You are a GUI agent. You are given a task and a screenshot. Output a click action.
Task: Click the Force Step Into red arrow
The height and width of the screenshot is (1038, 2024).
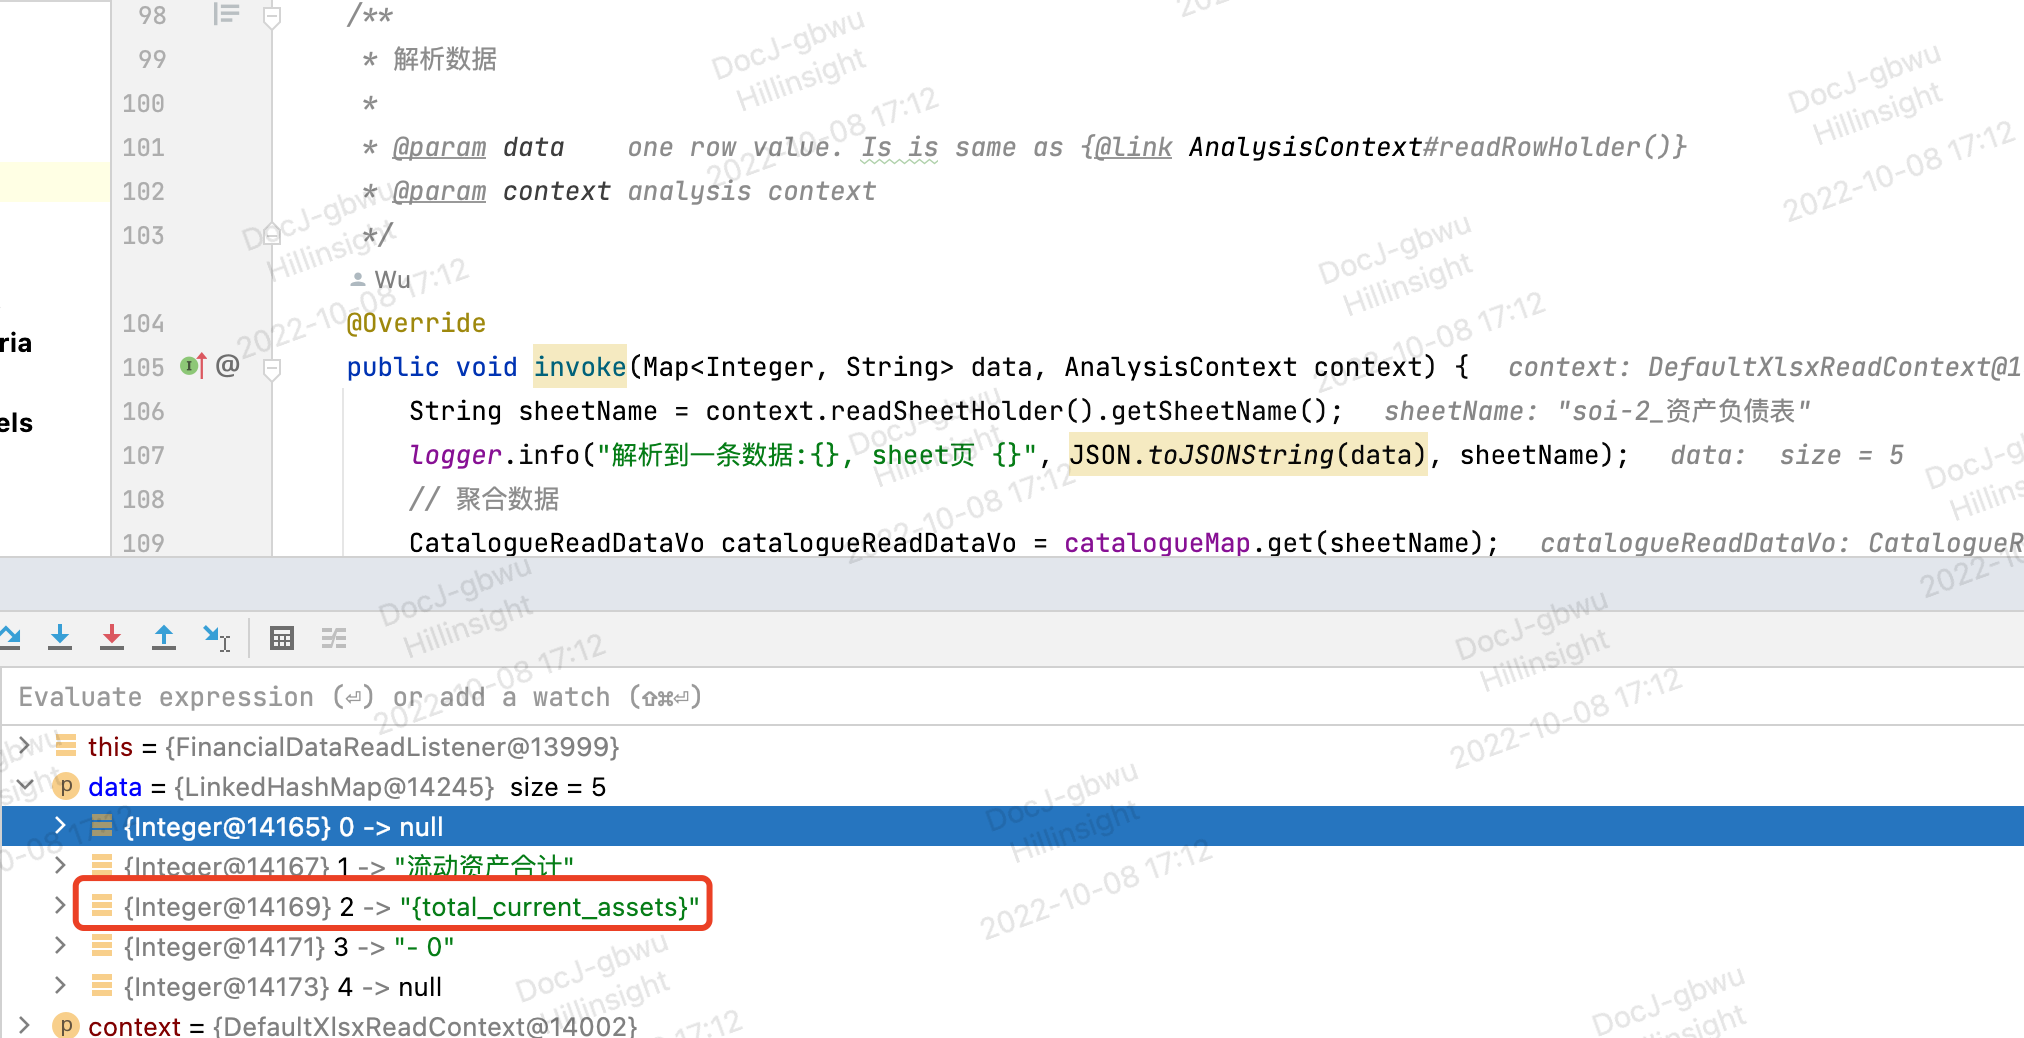[x=112, y=638]
